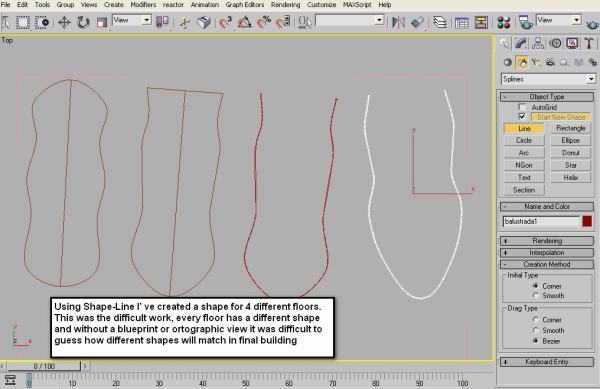Select Drag Type Bezier radio button
Image resolution: width=600 pixels, height=389 pixels.
(x=536, y=341)
